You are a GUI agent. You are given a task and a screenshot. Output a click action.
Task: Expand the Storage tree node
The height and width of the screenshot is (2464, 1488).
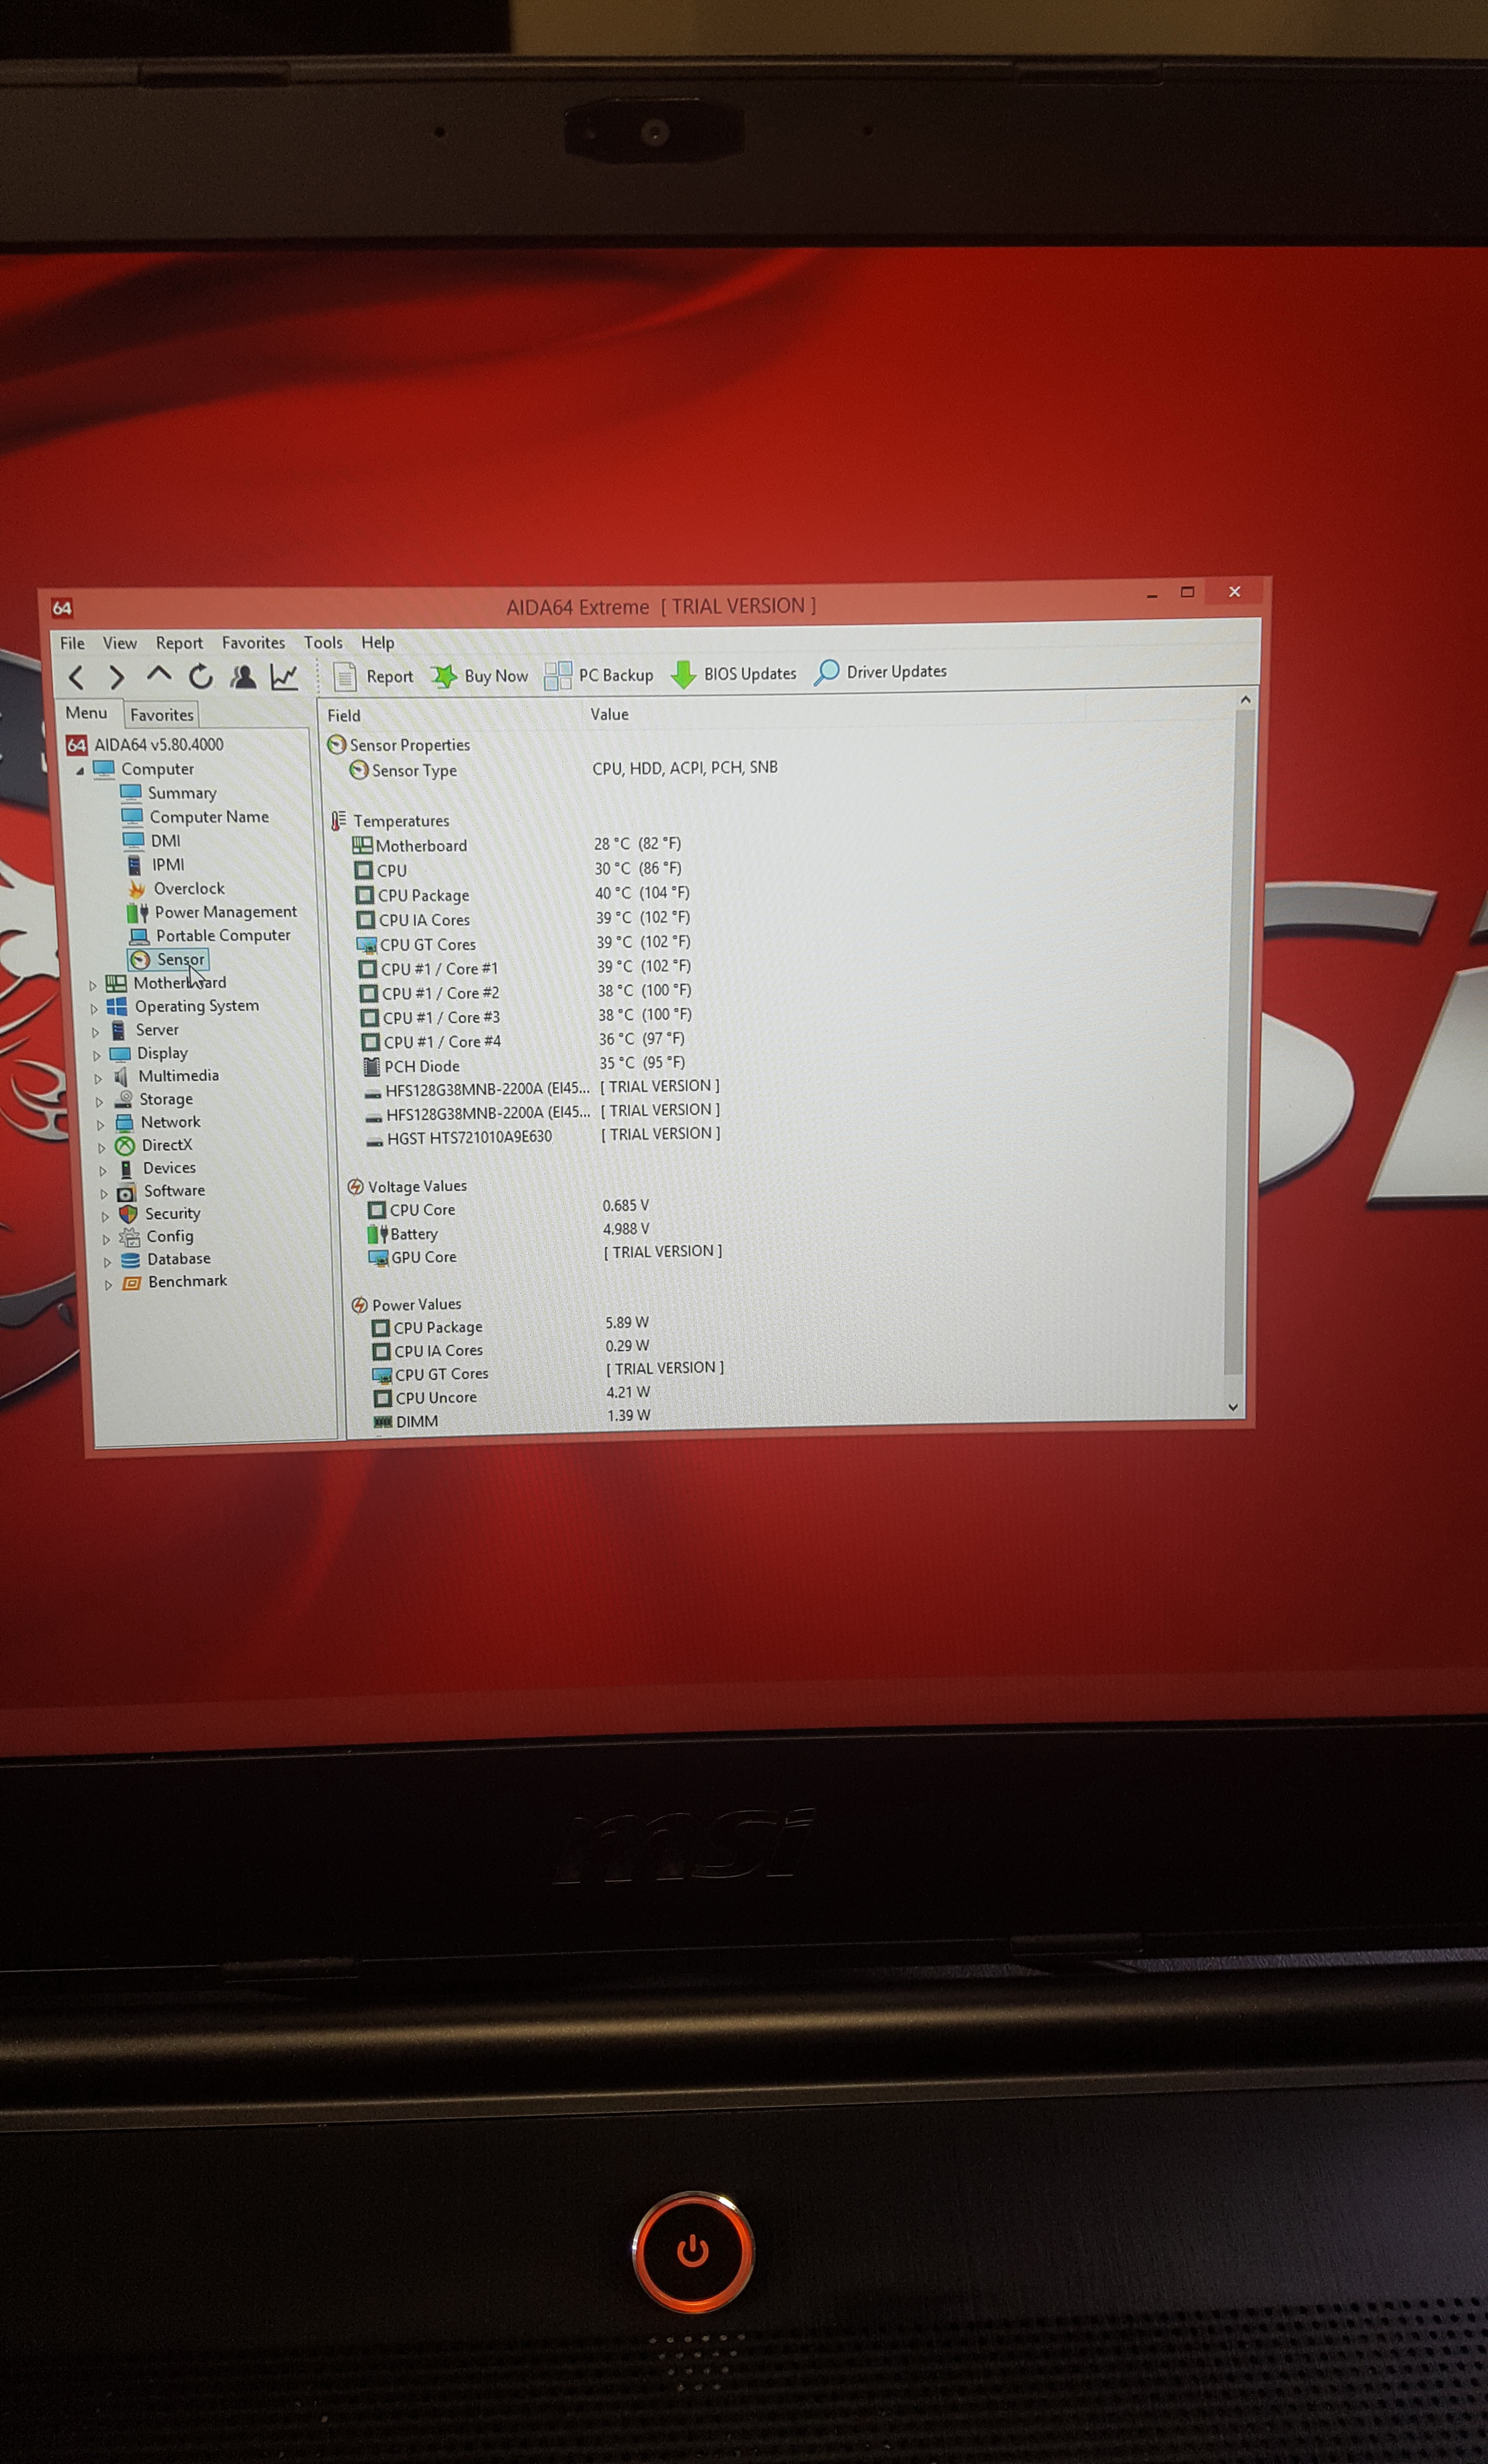click(x=99, y=1101)
